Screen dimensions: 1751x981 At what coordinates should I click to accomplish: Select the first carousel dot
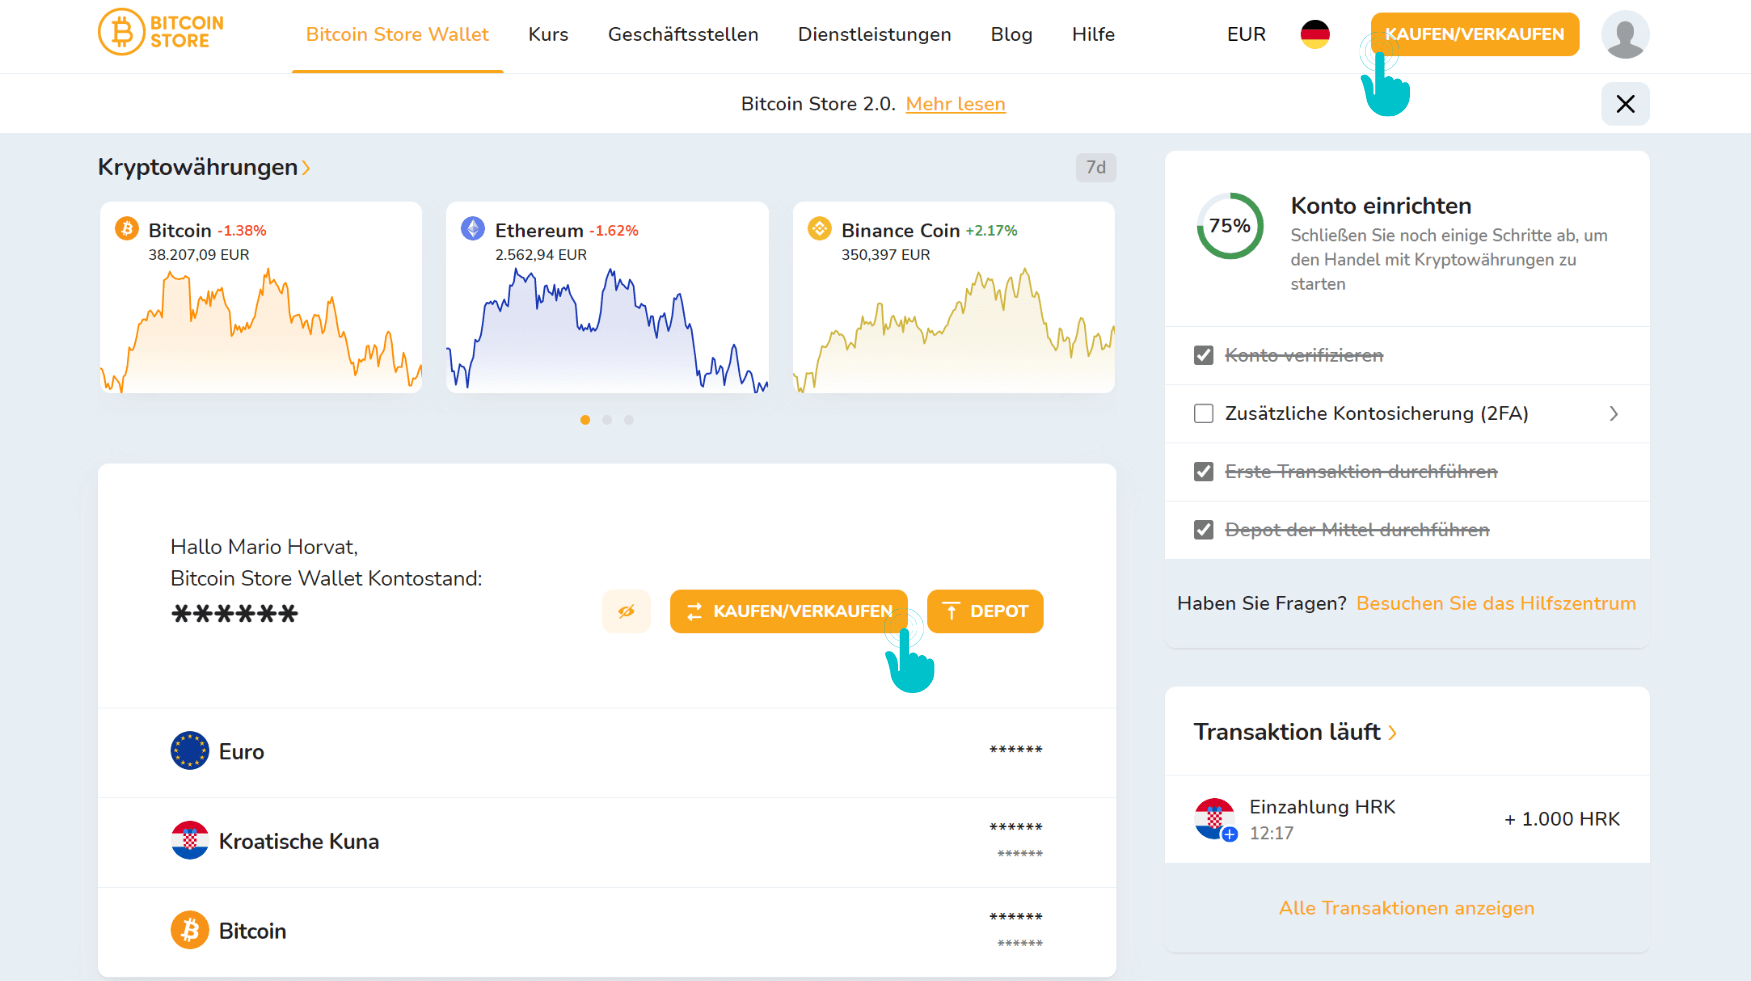585,420
